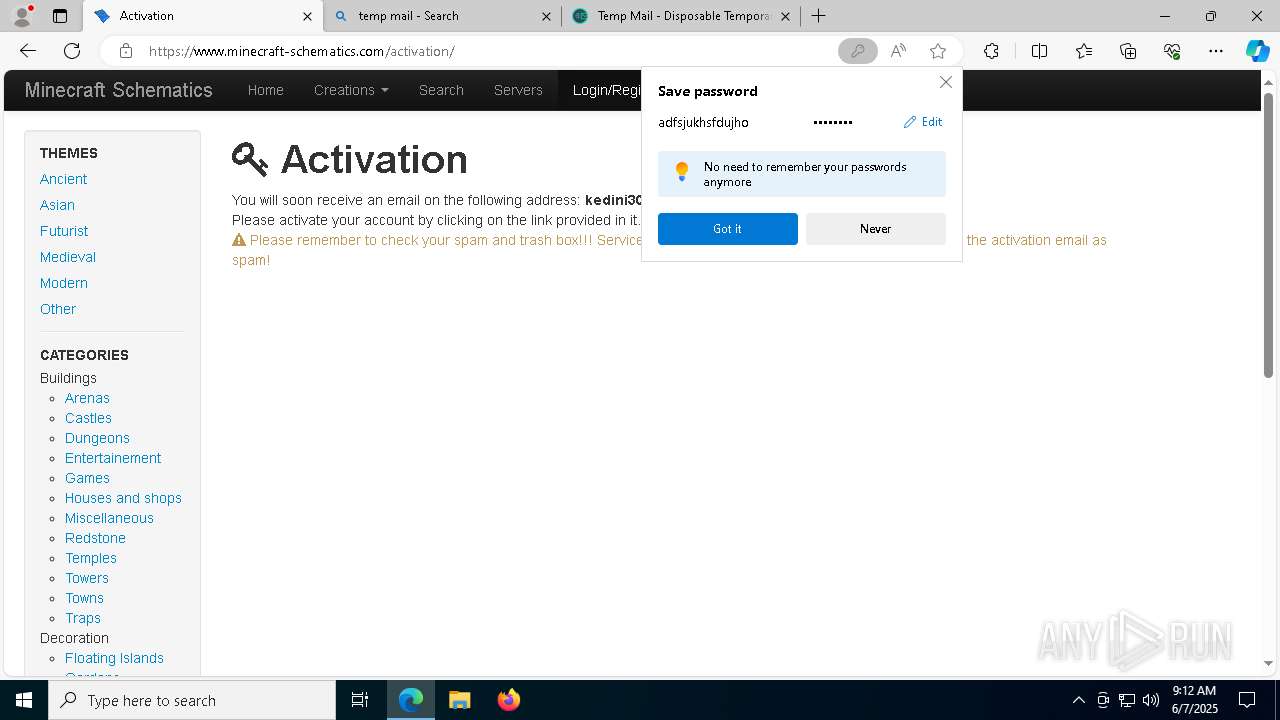The image size is (1280, 720).
Task: Open the Entertainment category
Action: click(x=113, y=458)
